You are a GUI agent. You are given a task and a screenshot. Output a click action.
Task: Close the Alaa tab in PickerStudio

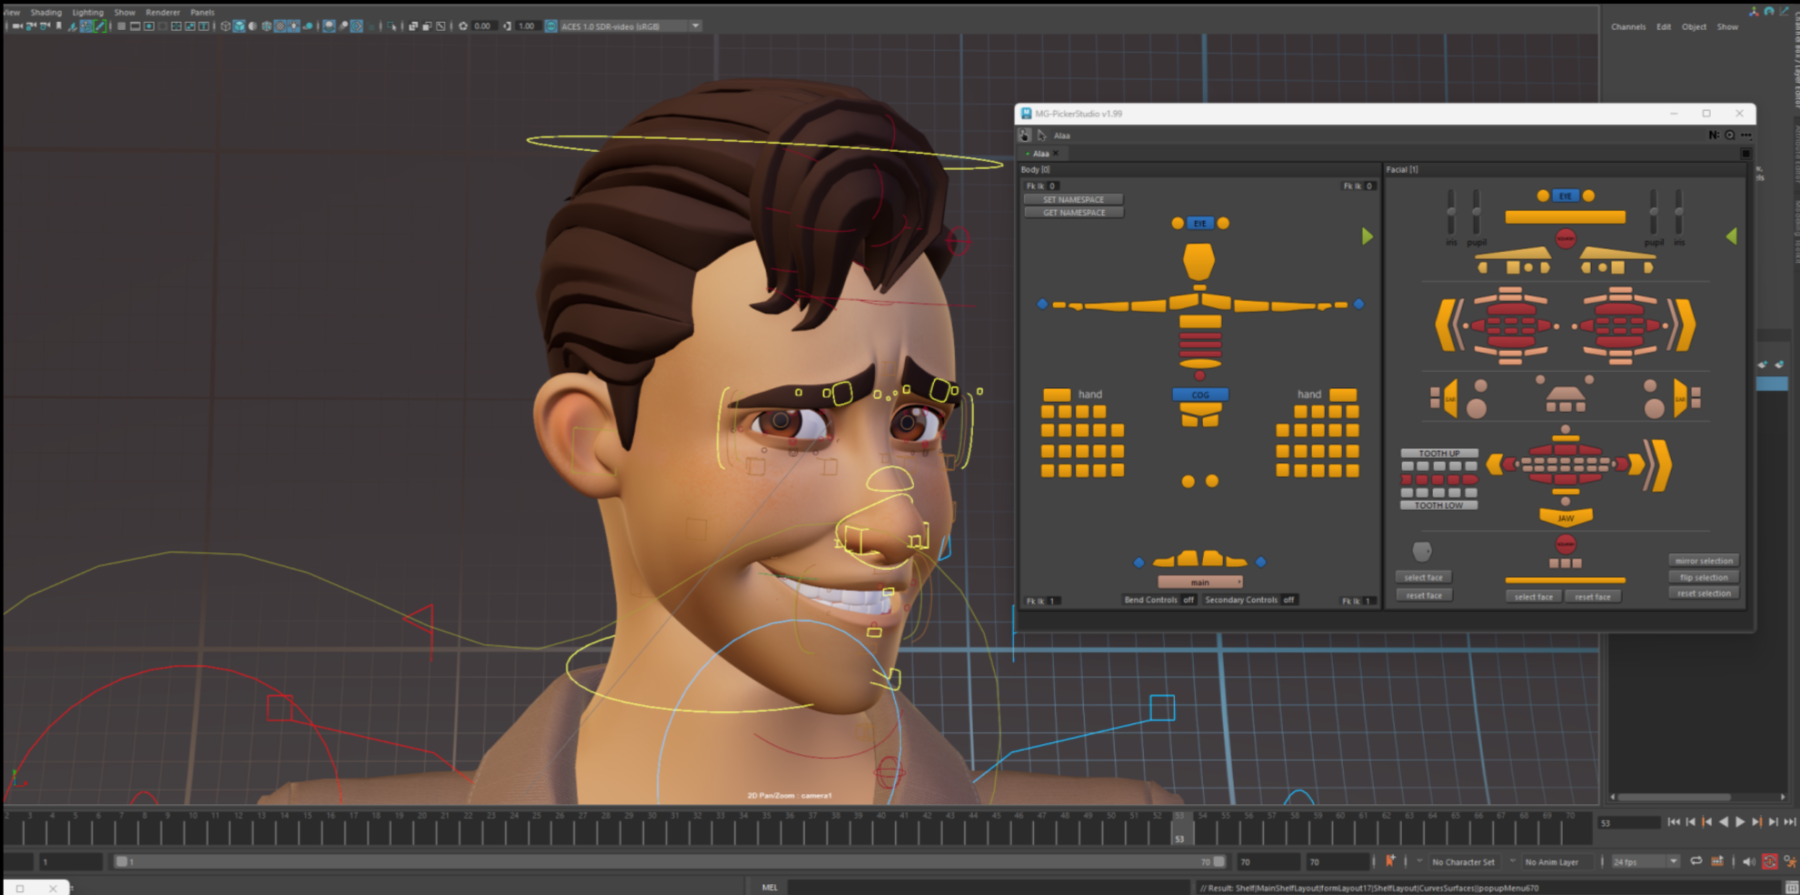pos(1055,154)
